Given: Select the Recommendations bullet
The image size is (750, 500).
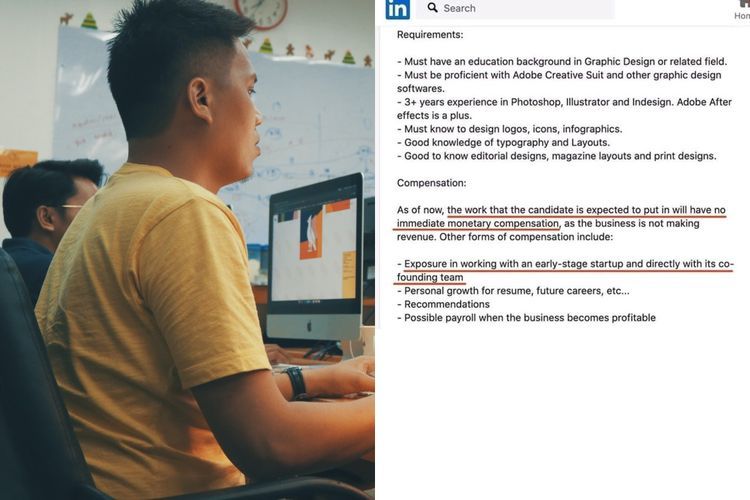Looking at the screenshot, I should pyautogui.click(x=443, y=304).
